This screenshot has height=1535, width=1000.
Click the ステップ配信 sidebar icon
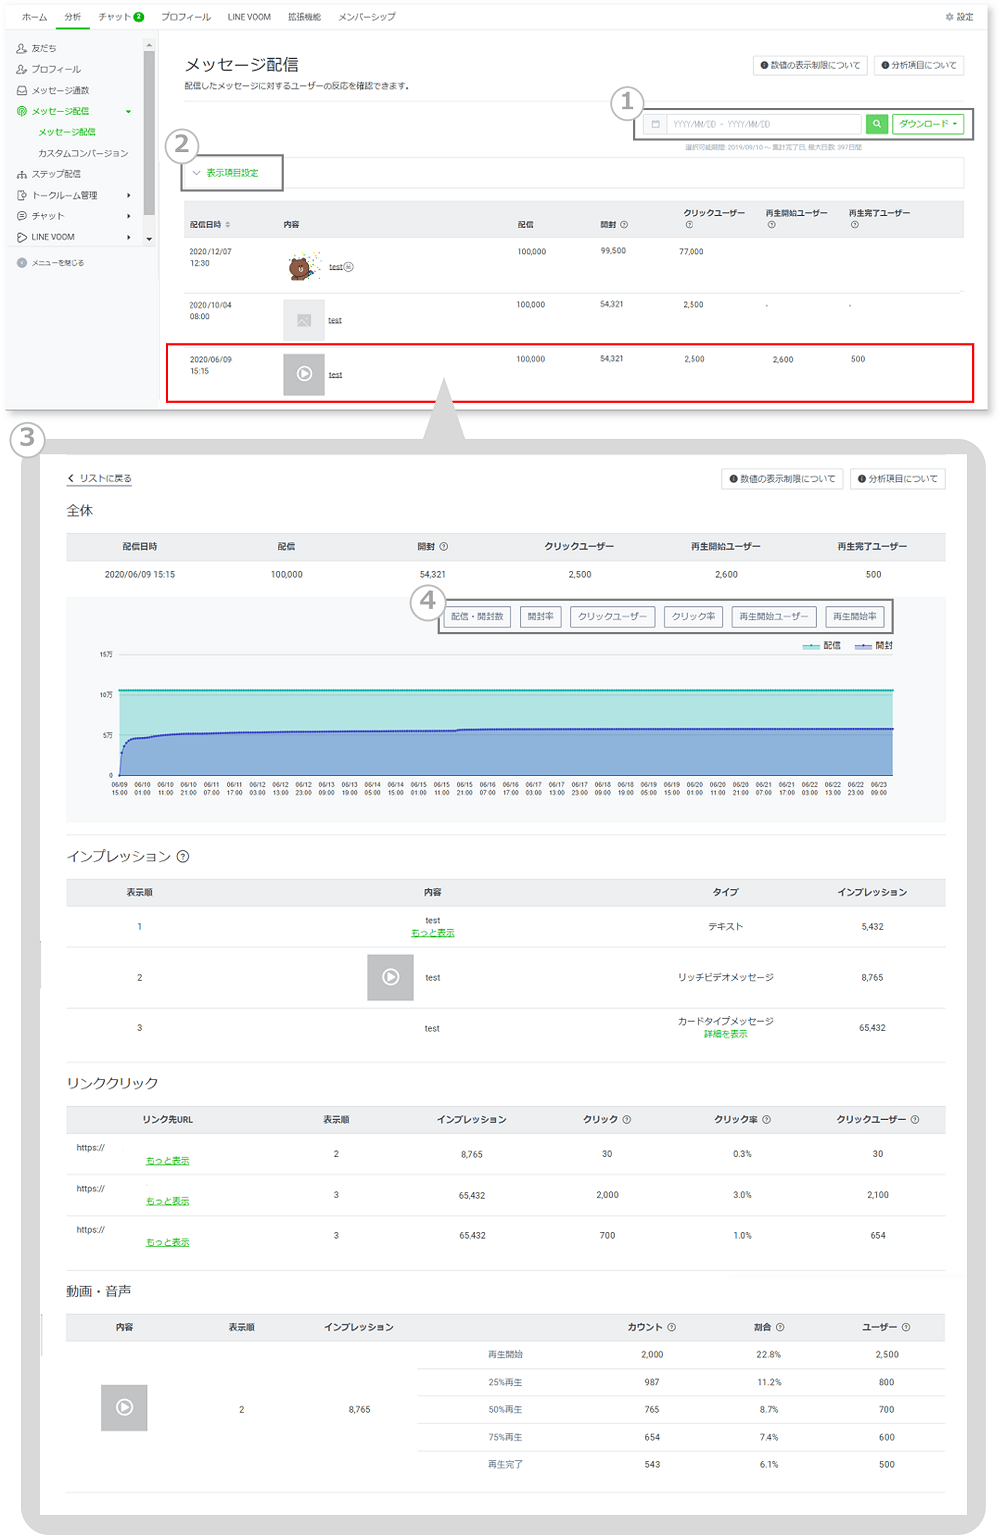pyautogui.click(x=22, y=174)
